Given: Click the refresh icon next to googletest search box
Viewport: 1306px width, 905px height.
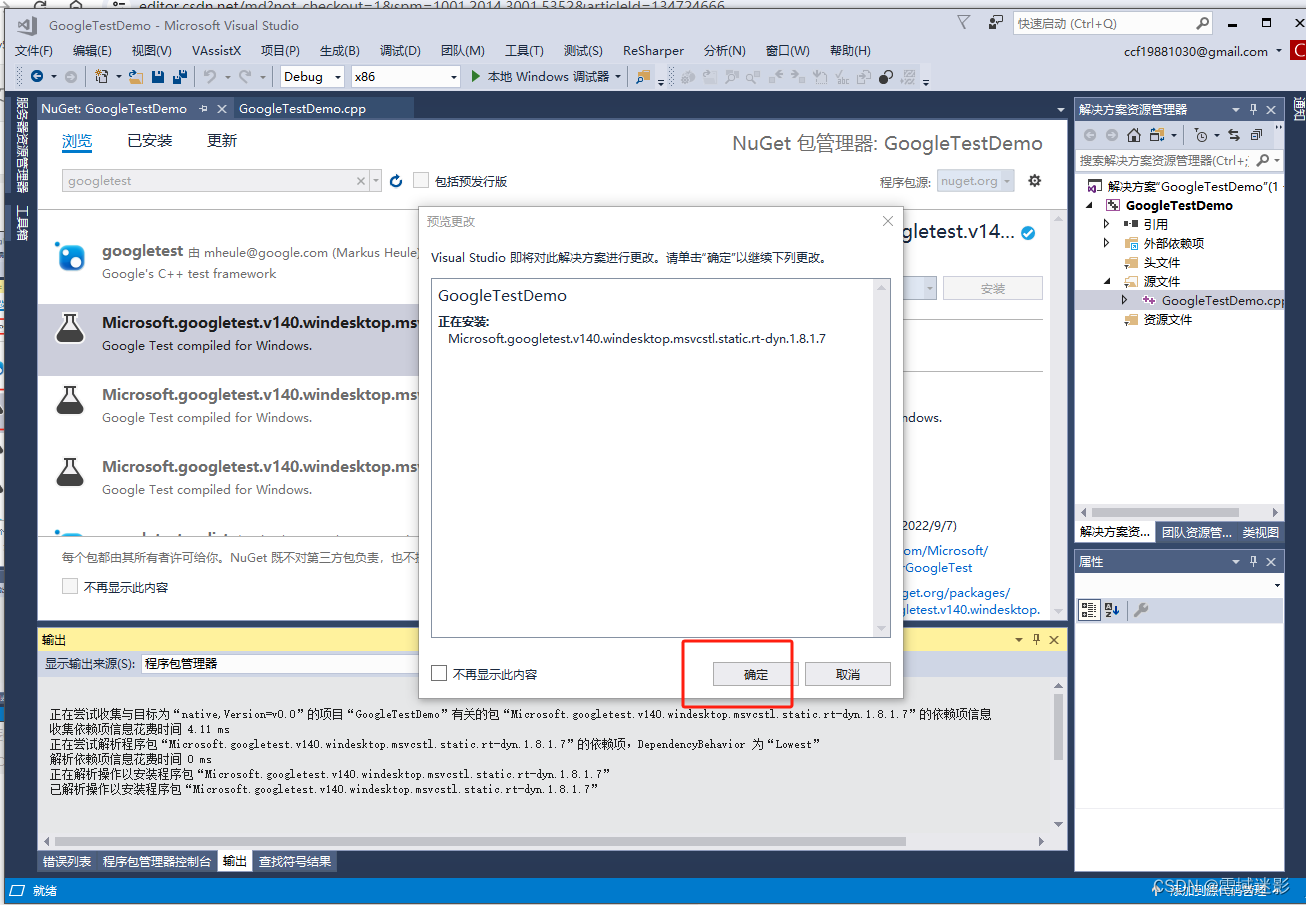Looking at the screenshot, I should [x=396, y=181].
